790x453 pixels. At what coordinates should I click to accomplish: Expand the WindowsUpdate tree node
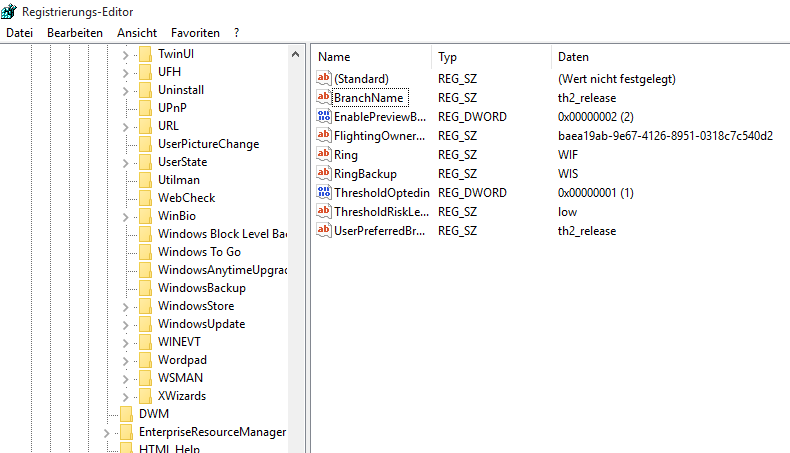[125, 325]
